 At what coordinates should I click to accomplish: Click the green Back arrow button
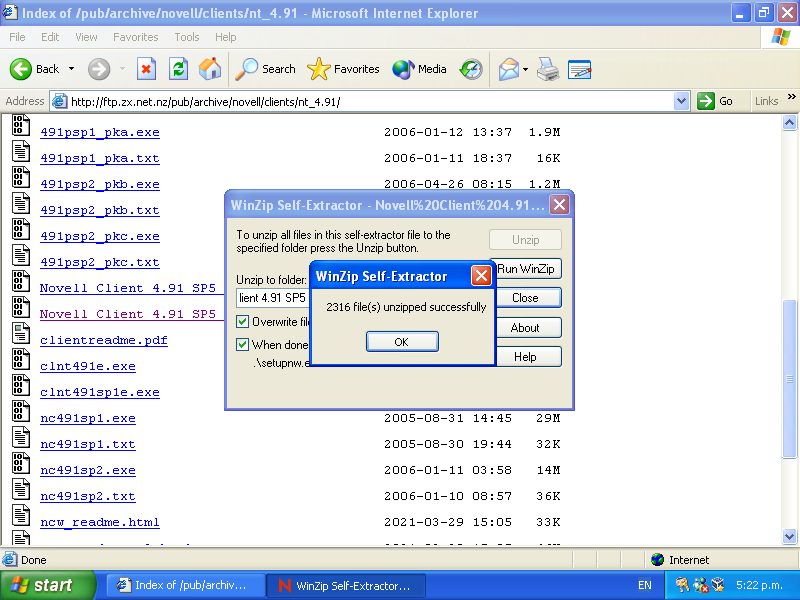[x=20, y=69]
